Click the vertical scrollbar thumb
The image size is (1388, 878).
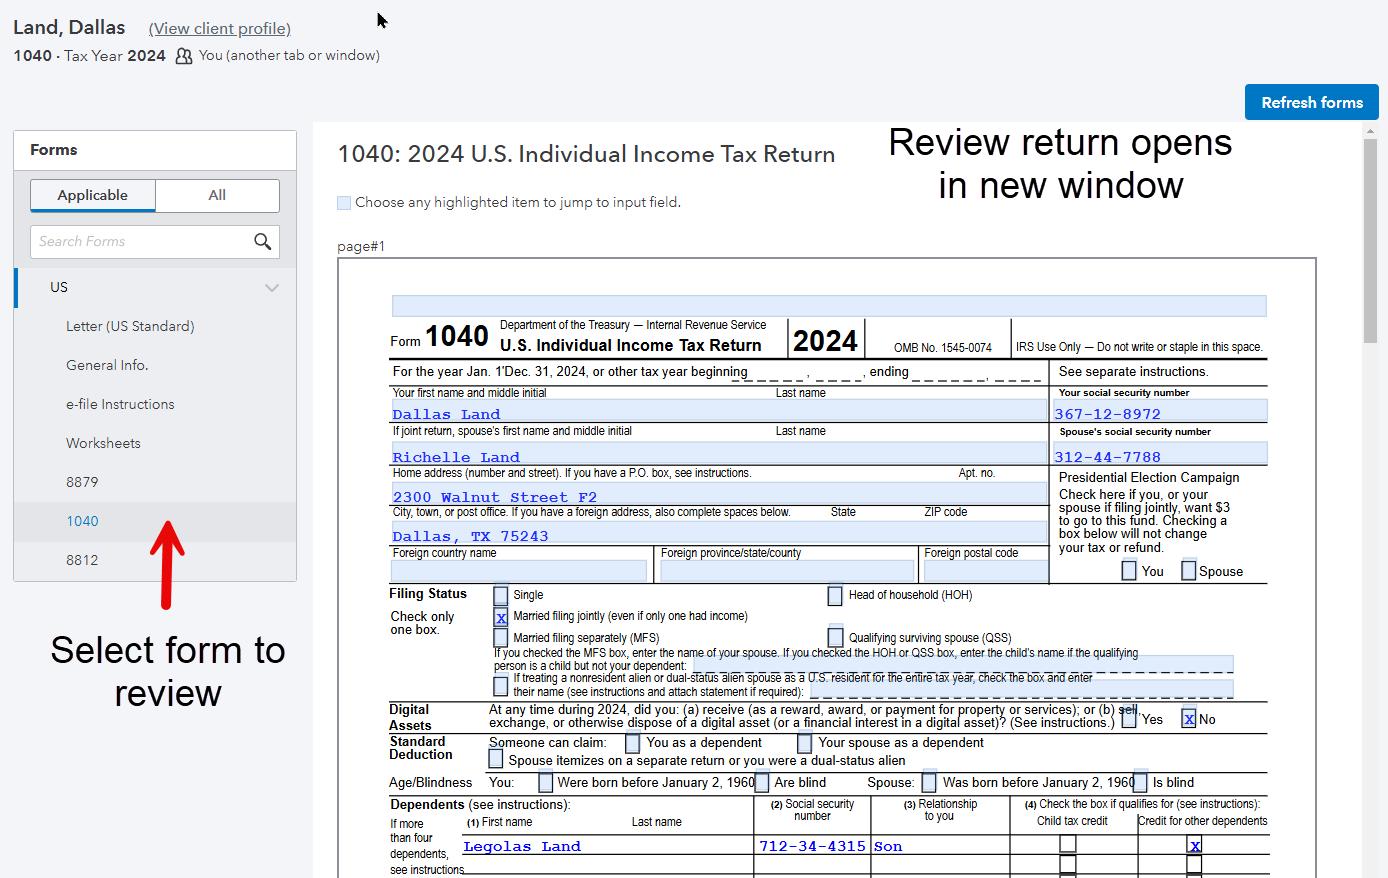(x=1370, y=240)
